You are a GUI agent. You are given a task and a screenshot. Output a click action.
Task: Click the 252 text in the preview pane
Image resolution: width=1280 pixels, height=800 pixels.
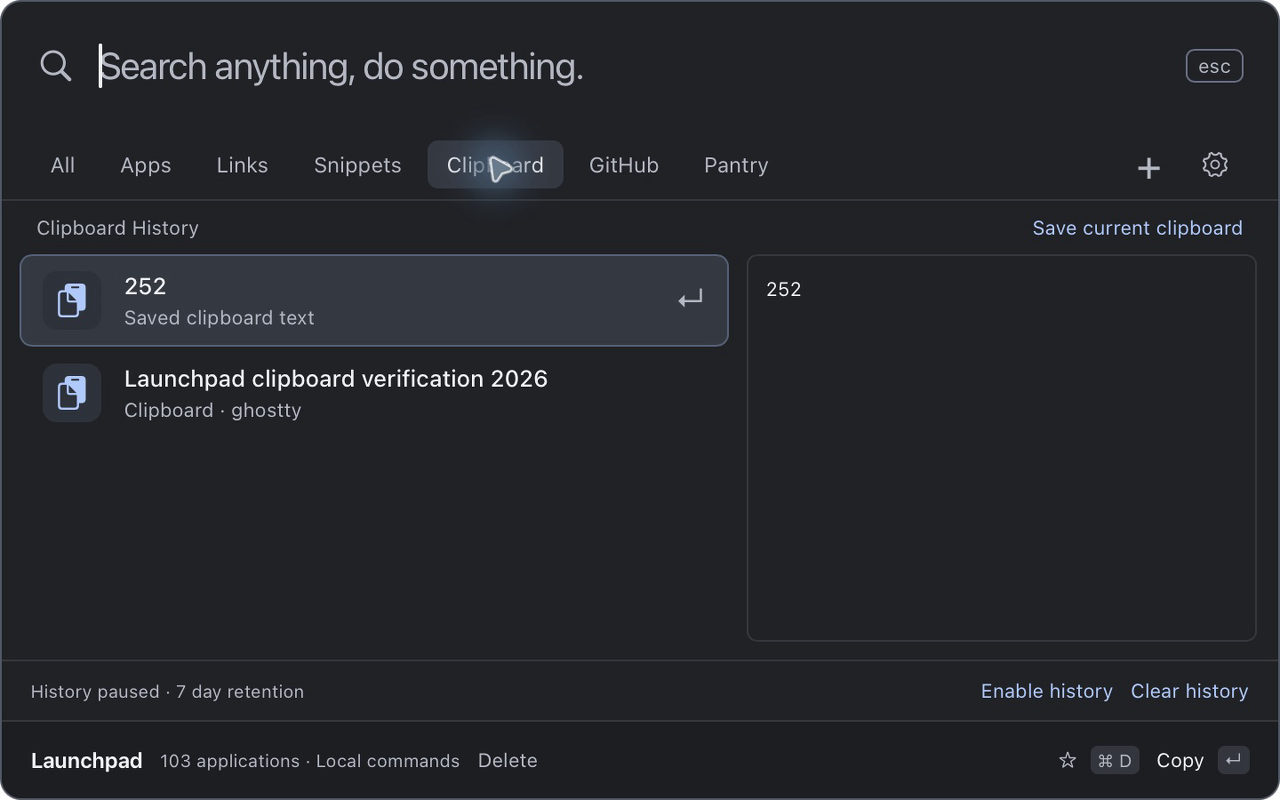click(784, 290)
